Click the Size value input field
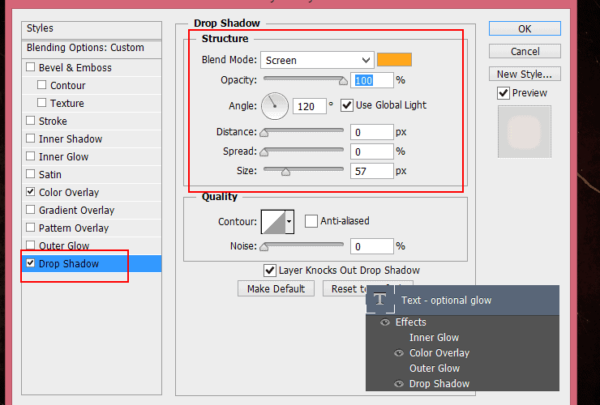Image resolution: width=600 pixels, height=405 pixels. click(371, 172)
